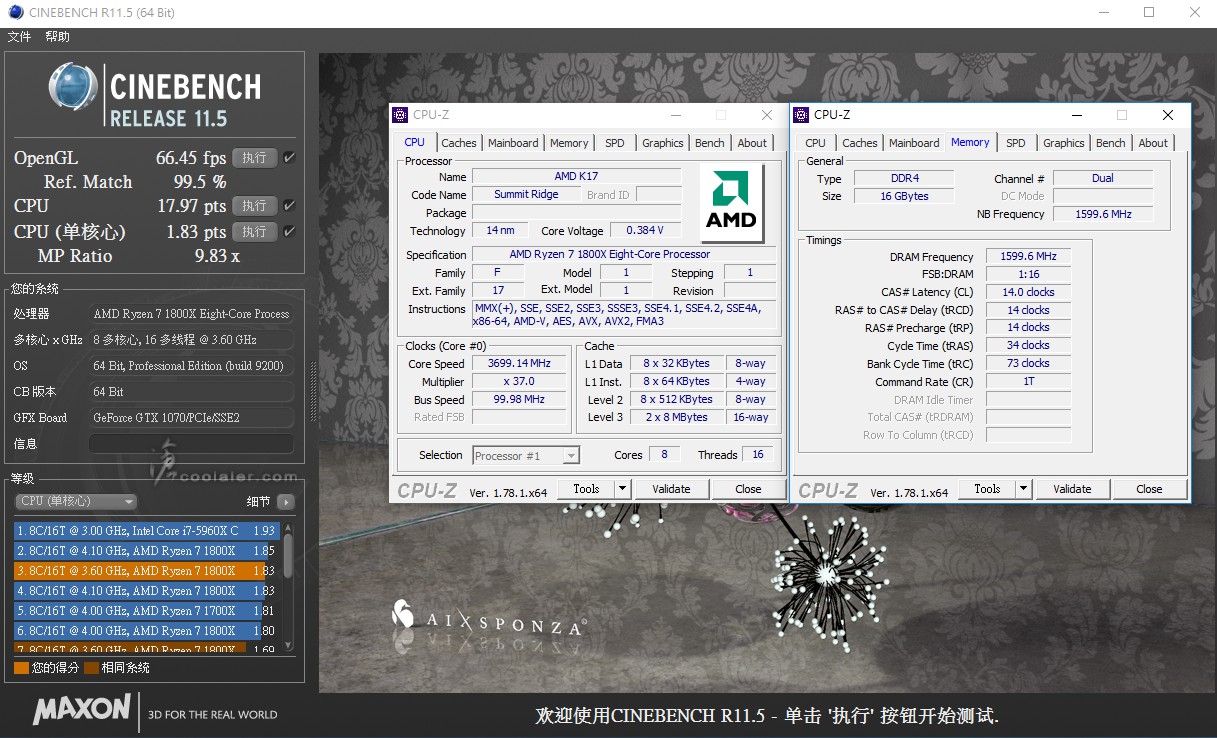Click the Cinebench app icon in title bar
Viewport: 1217px width, 738px height.
[13, 14]
